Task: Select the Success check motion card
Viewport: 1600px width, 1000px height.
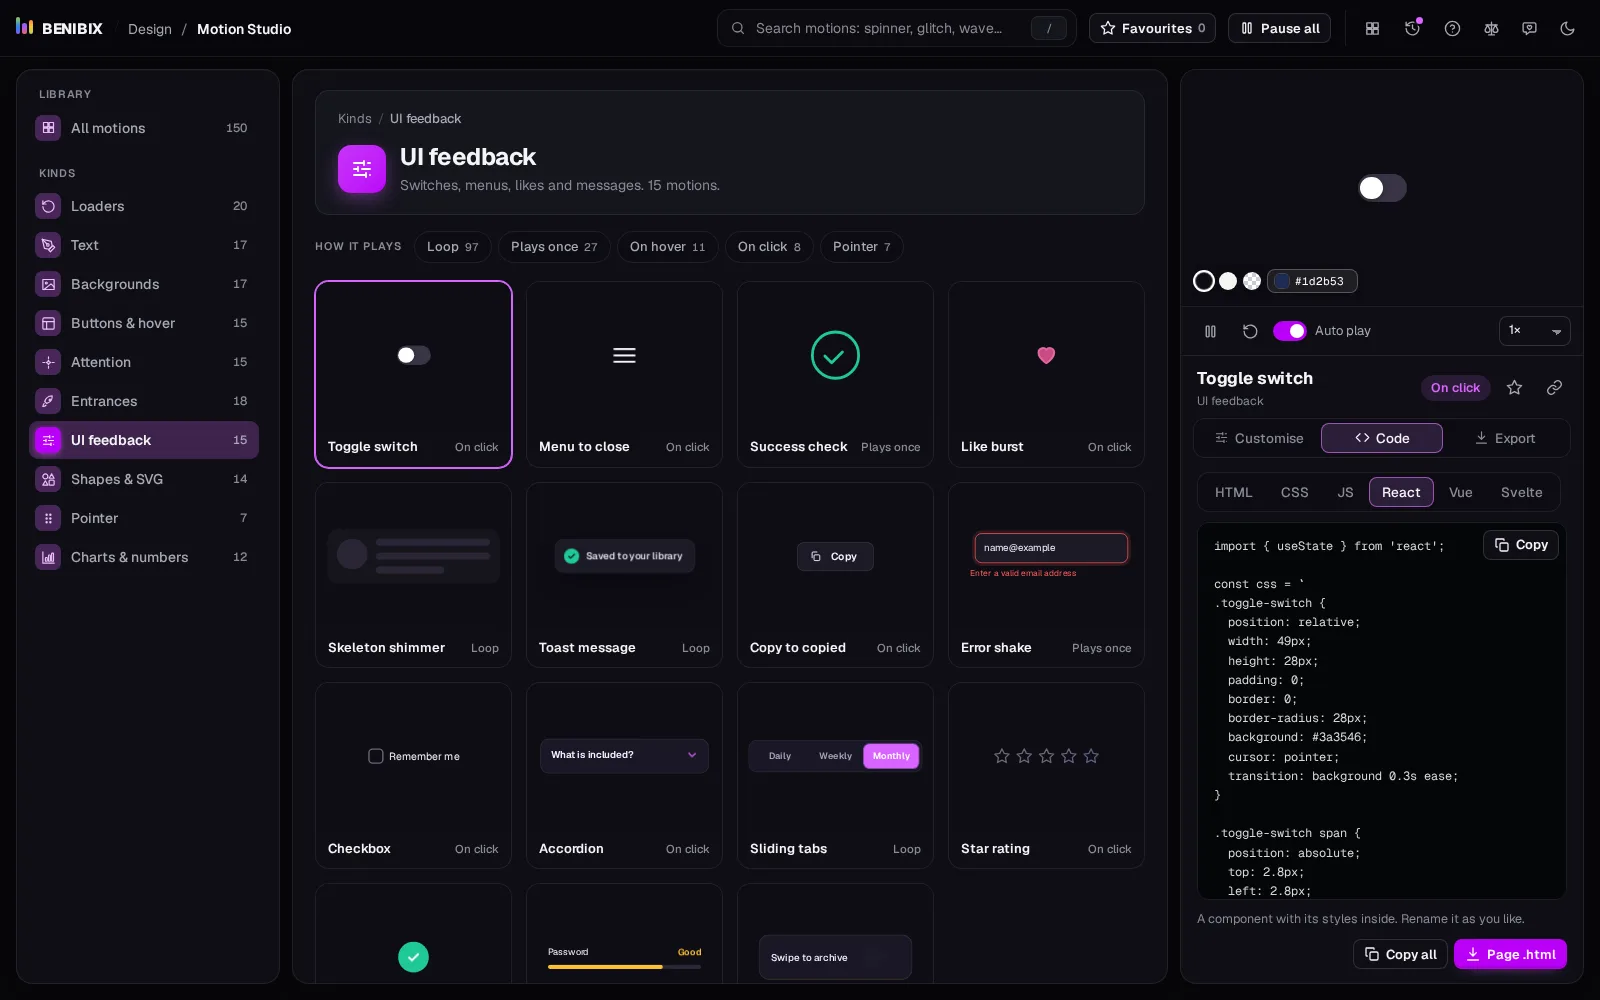Action: 835,374
